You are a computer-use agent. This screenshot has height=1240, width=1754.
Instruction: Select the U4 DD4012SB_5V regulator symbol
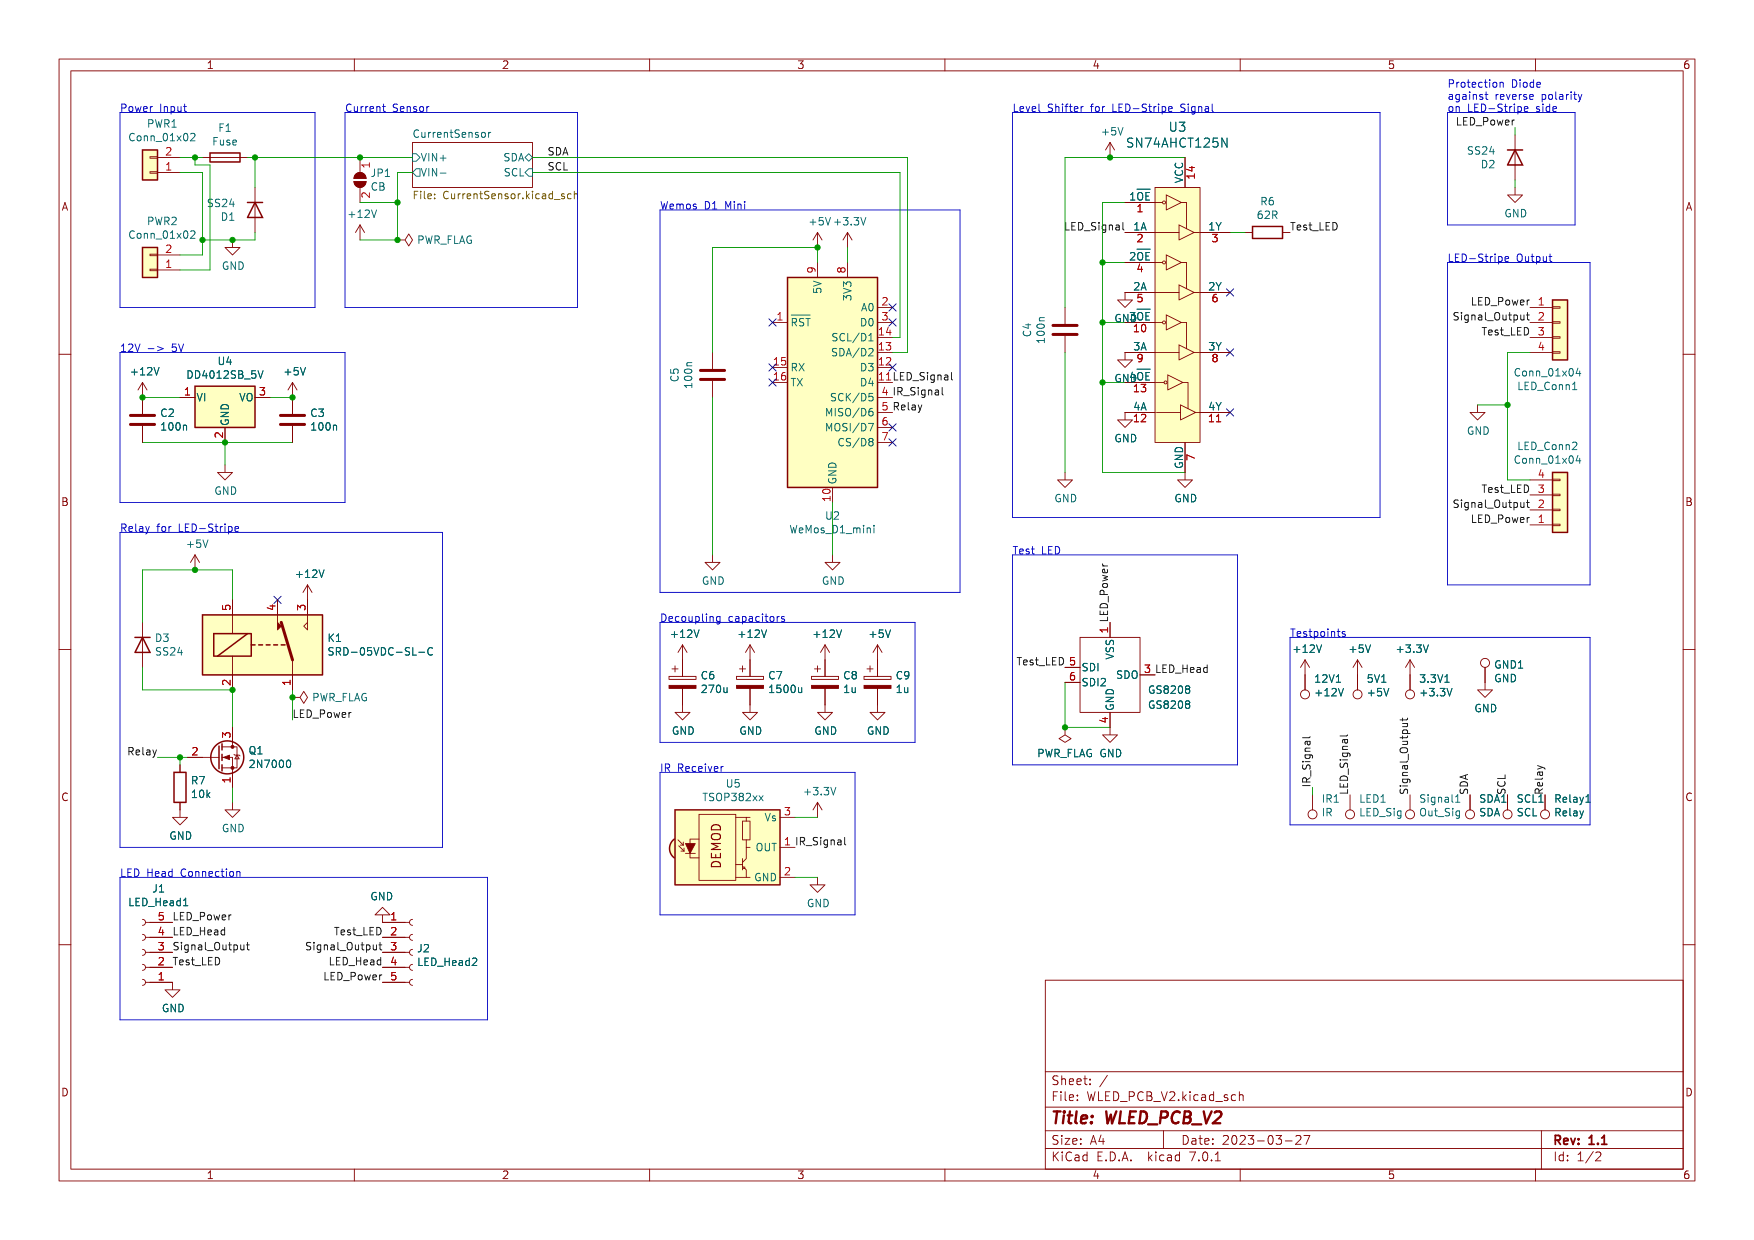[225, 407]
